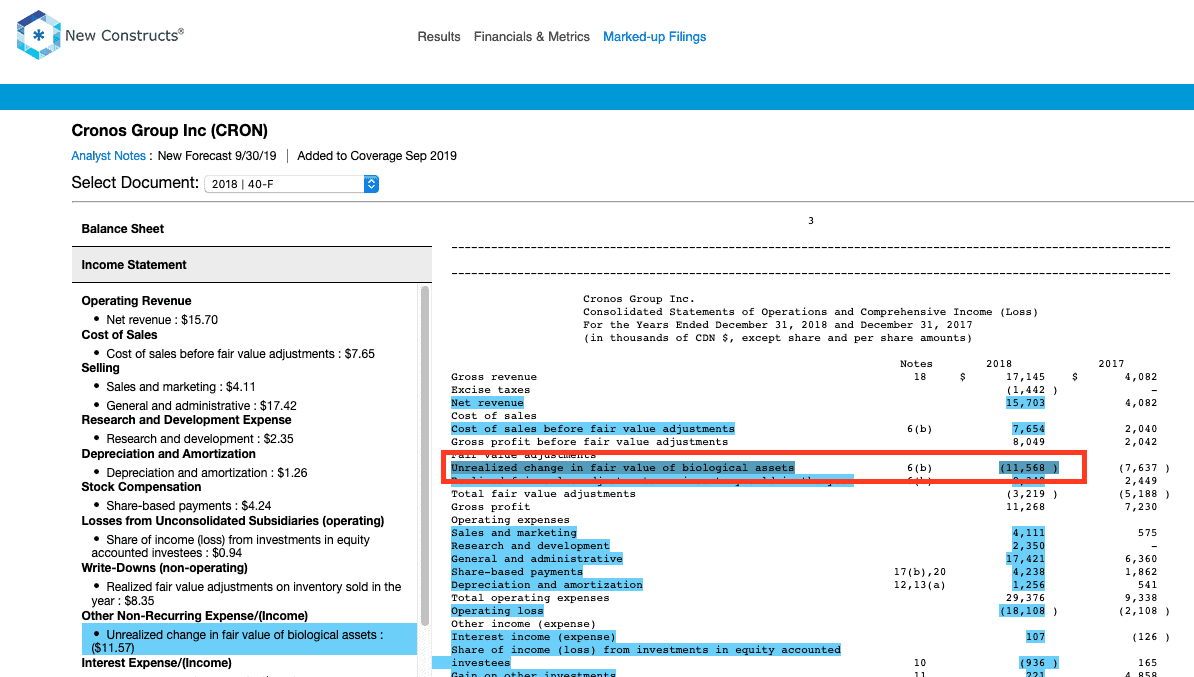Click Write-Downs (non-operating) heading

164,568
